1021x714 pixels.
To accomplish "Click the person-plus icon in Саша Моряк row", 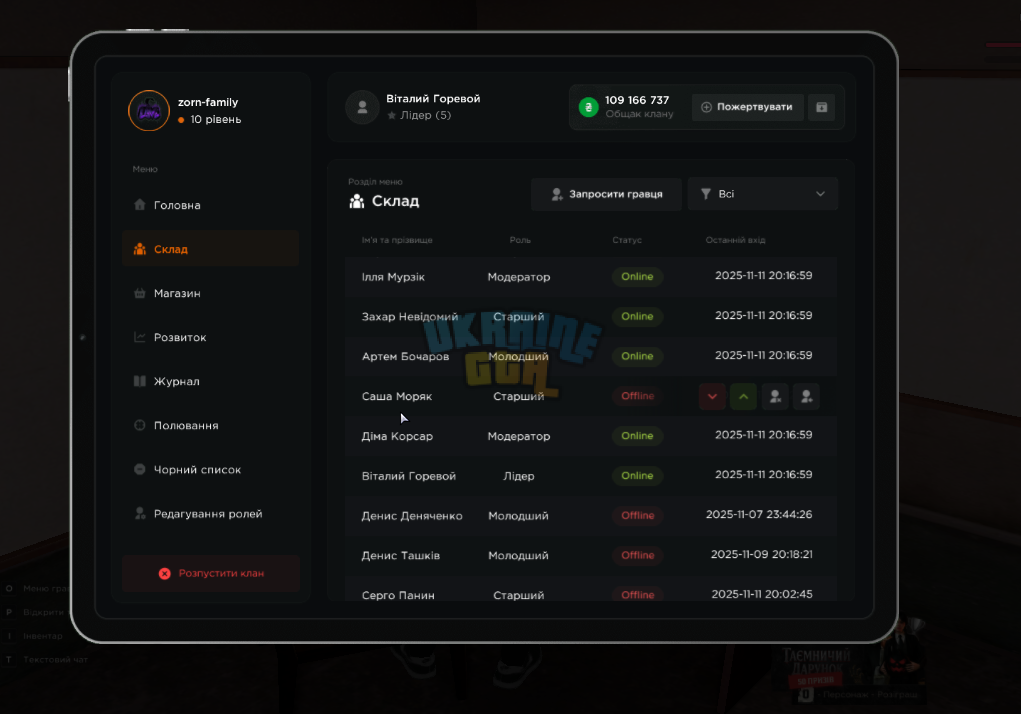I will coord(806,396).
